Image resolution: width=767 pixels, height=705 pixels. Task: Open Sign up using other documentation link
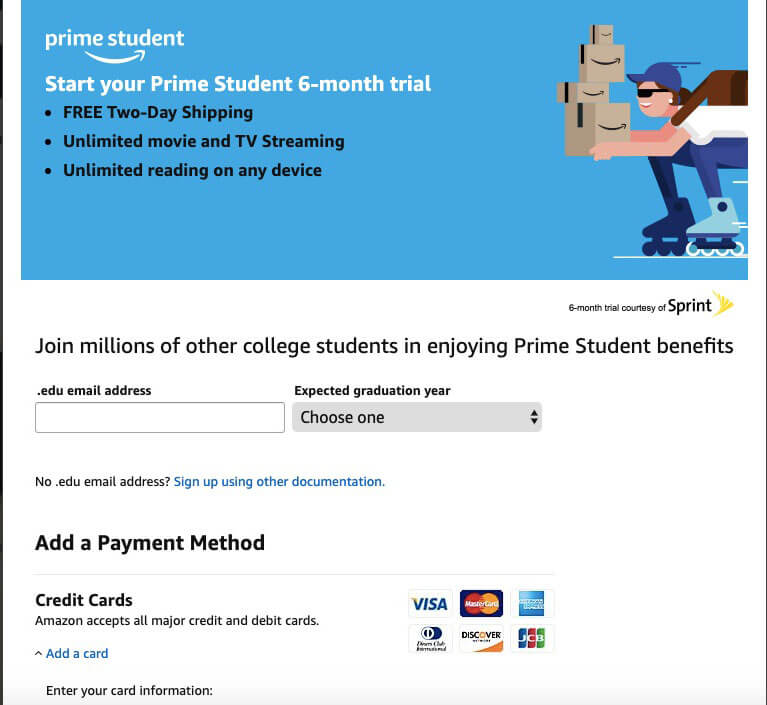coord(279,481)
